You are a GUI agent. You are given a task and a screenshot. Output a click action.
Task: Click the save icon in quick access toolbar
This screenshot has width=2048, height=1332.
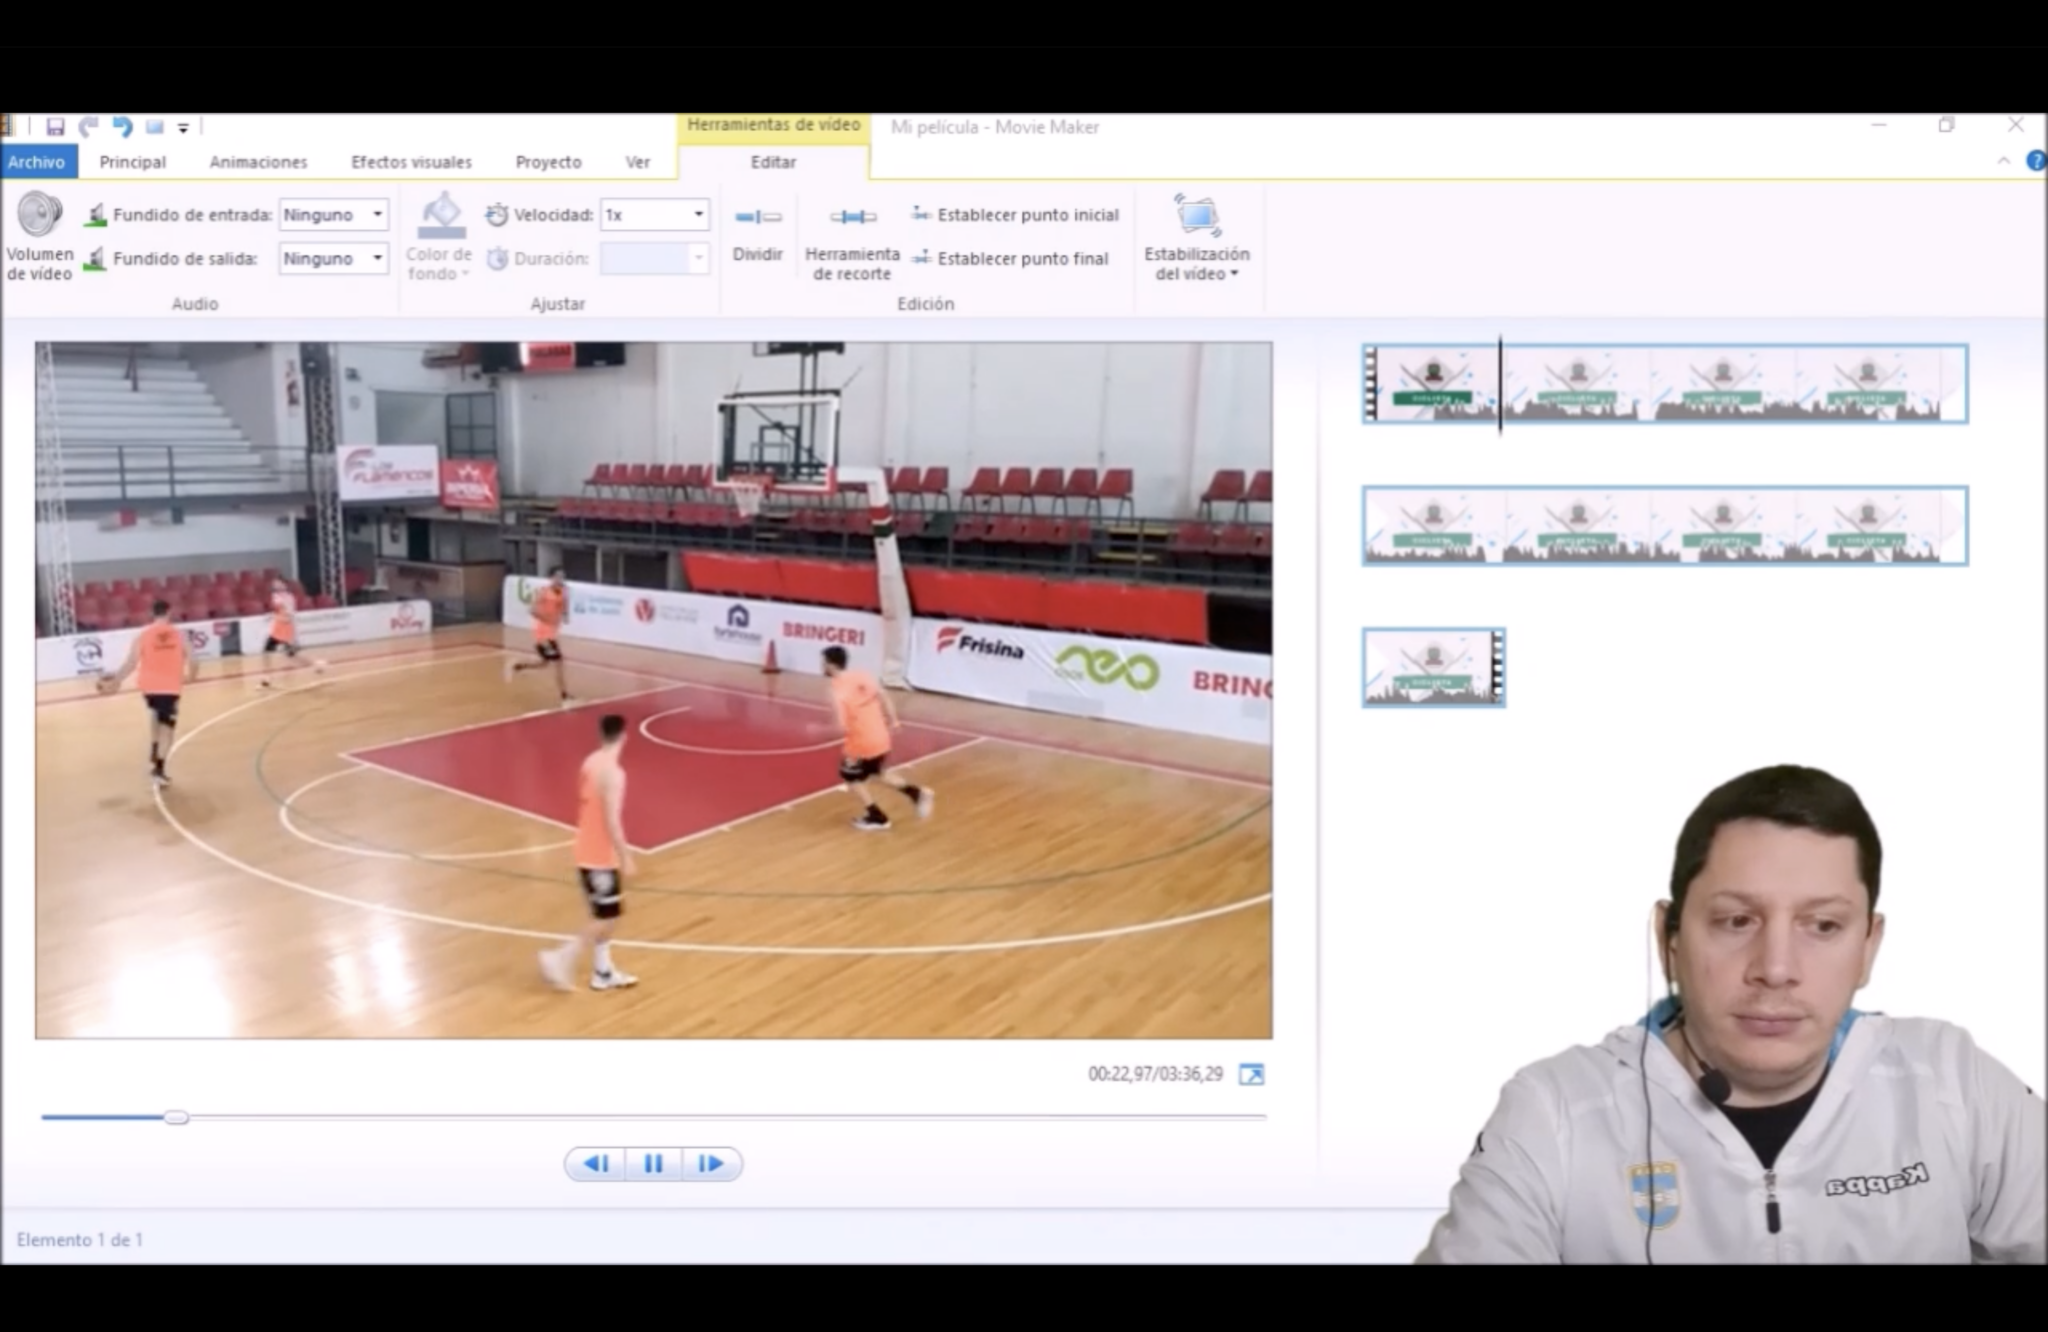point(55,127)
